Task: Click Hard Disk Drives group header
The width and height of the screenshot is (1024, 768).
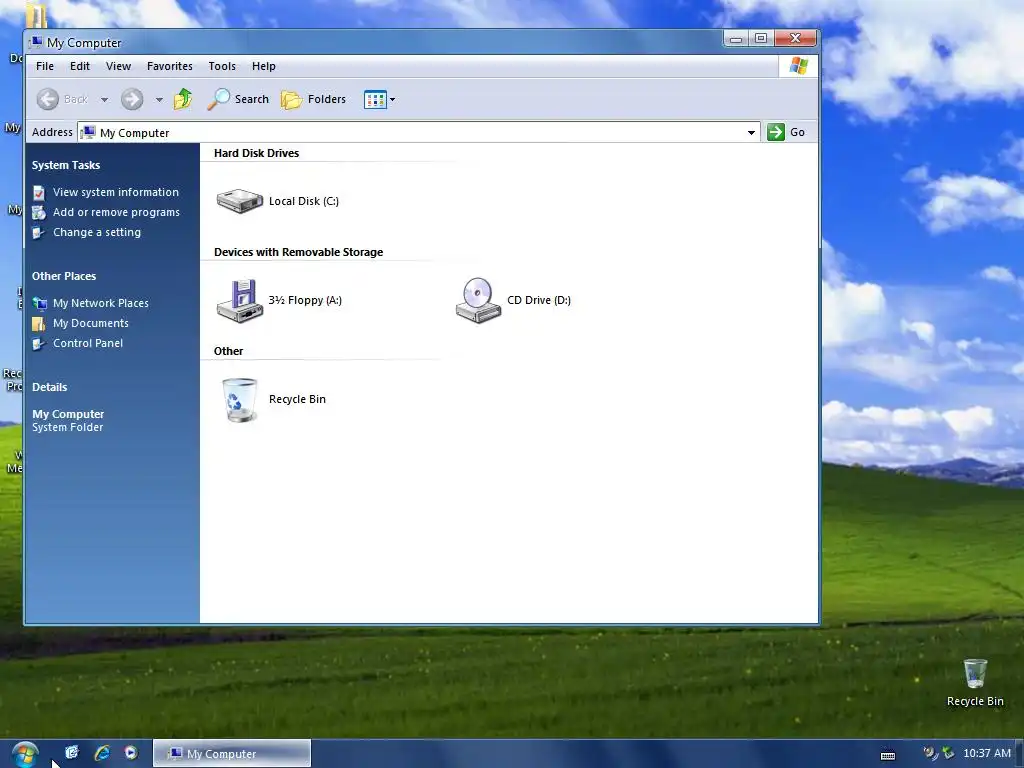Action: click(257, 153)
